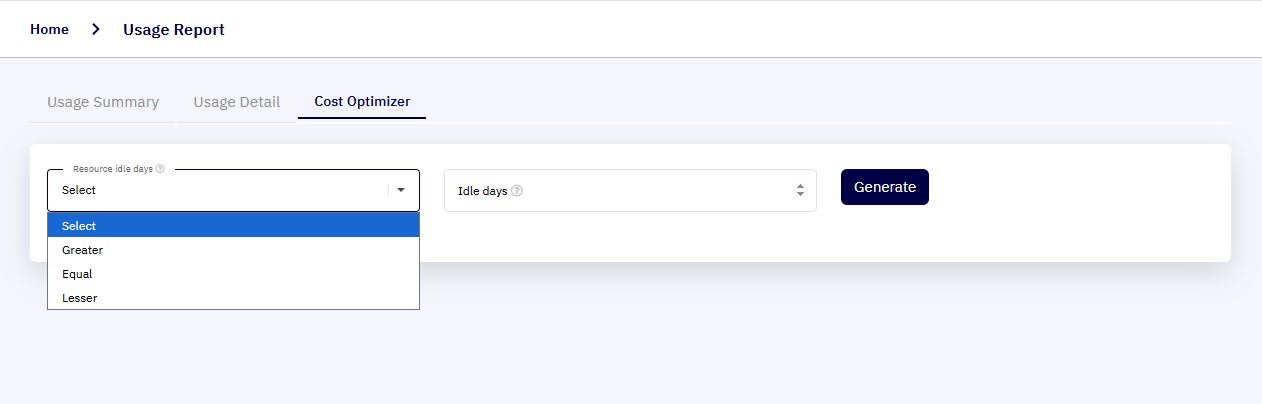
Task: Click the Generate button
Action: (x=885, y=187)
